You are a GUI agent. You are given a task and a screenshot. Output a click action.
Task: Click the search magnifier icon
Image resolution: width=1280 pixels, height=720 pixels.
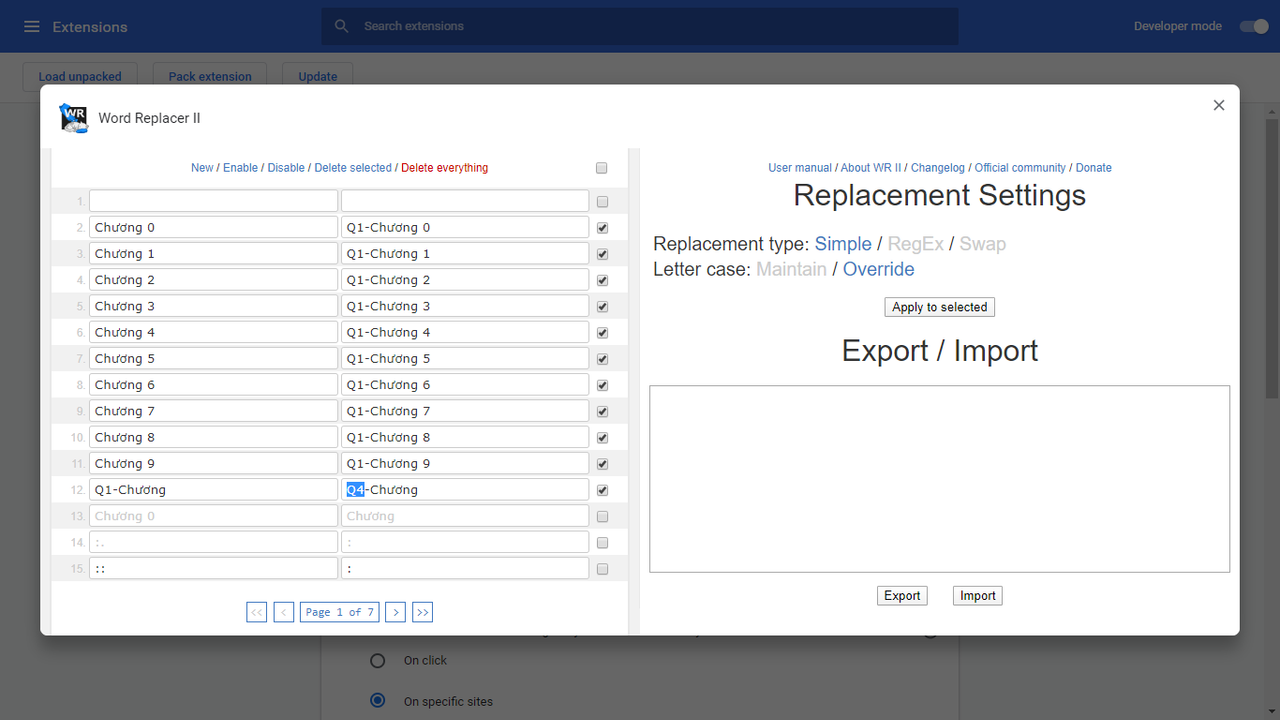point(342,26)
